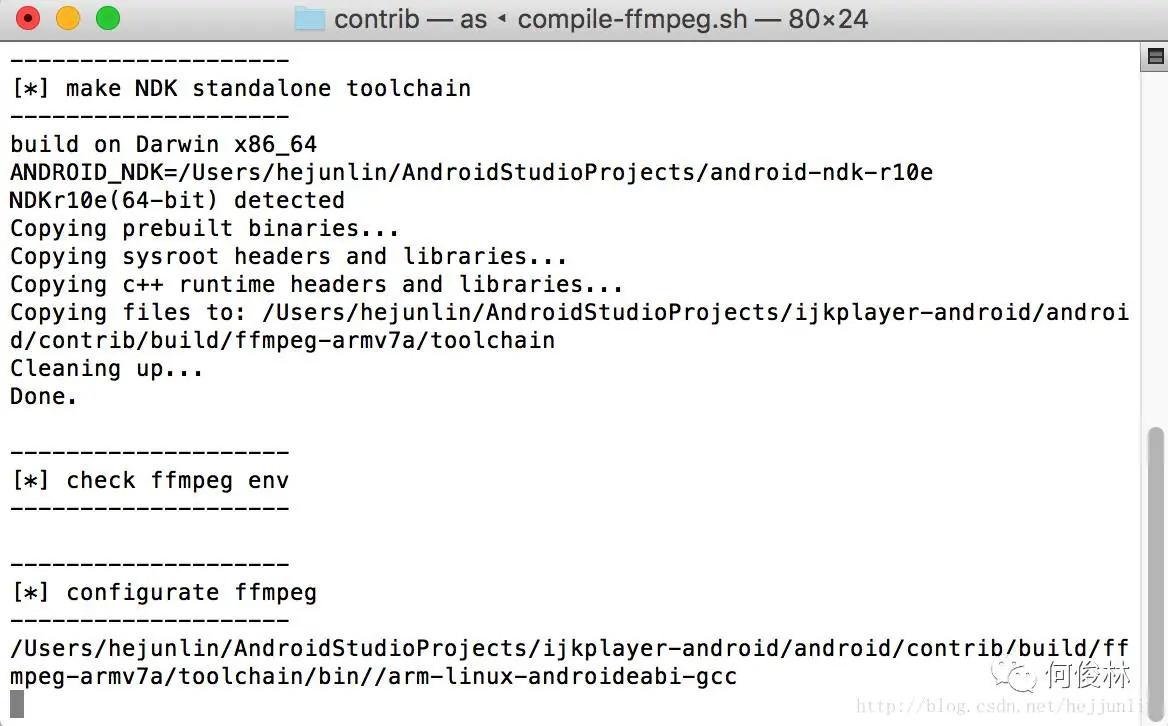The image size is (1168, 726).
Task: Click the 何俊林 watermark text
Action: coord(1088,675)
